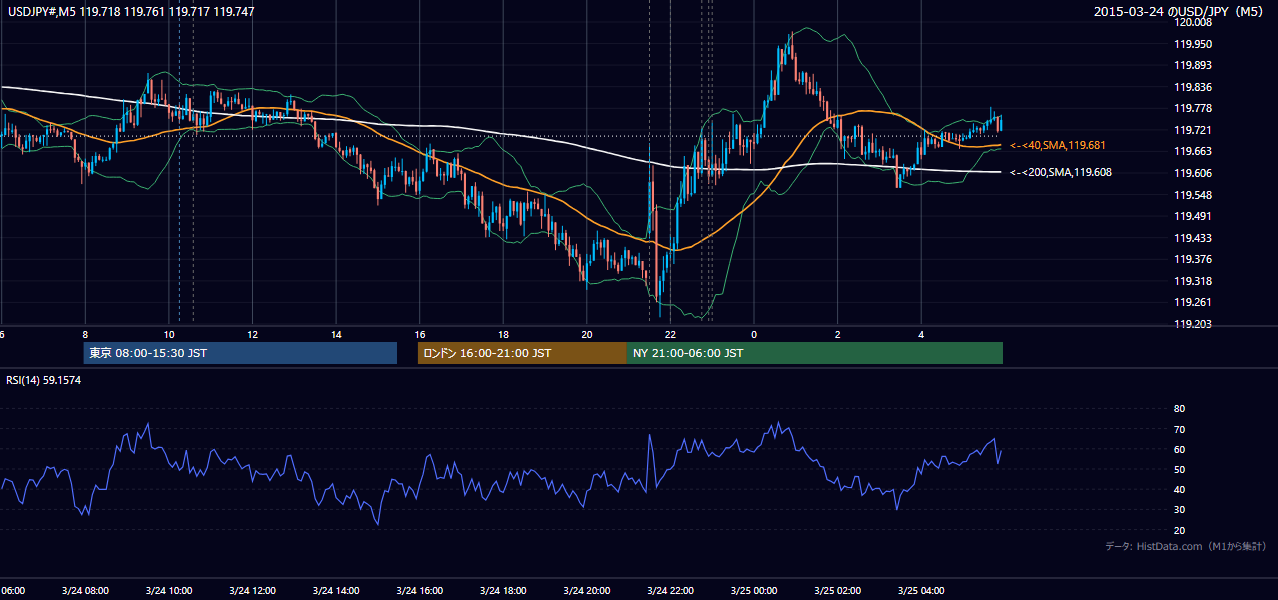The height and width of the screenshot is (600, 1278).
Task: Click the データ: HistData.com source credit
Action: (x=1186, y=546)
